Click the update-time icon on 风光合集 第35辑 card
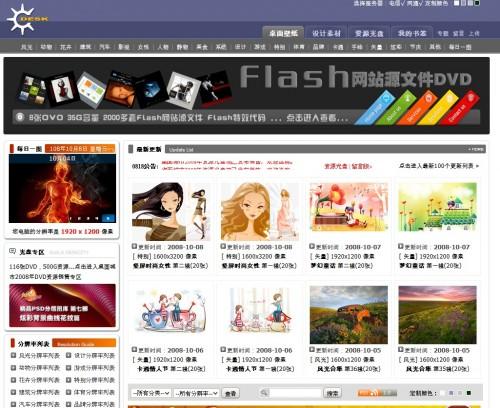The height and width of the screenshot is (408, 500). tap(401, 350)
